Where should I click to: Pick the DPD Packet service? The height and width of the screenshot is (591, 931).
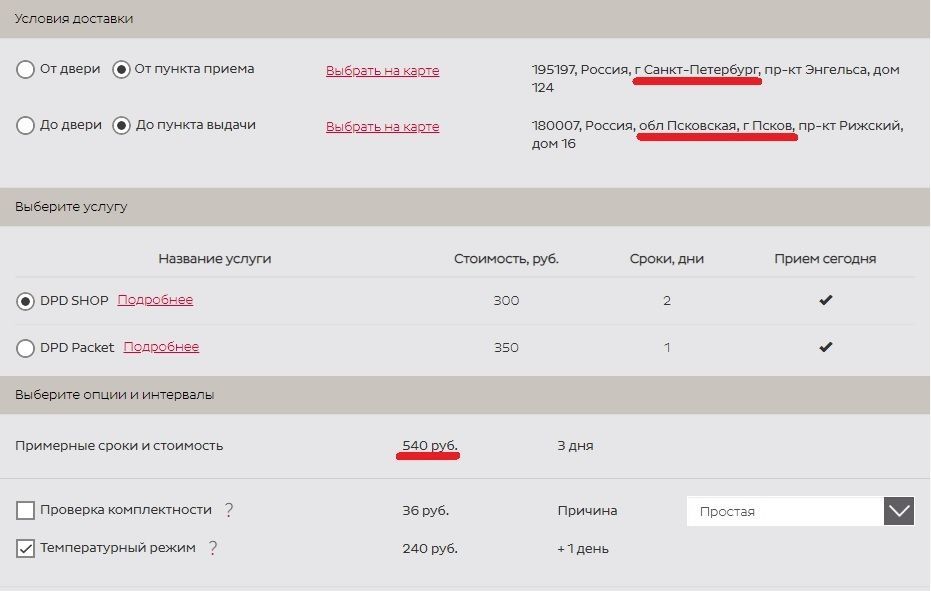click(26, 348)
